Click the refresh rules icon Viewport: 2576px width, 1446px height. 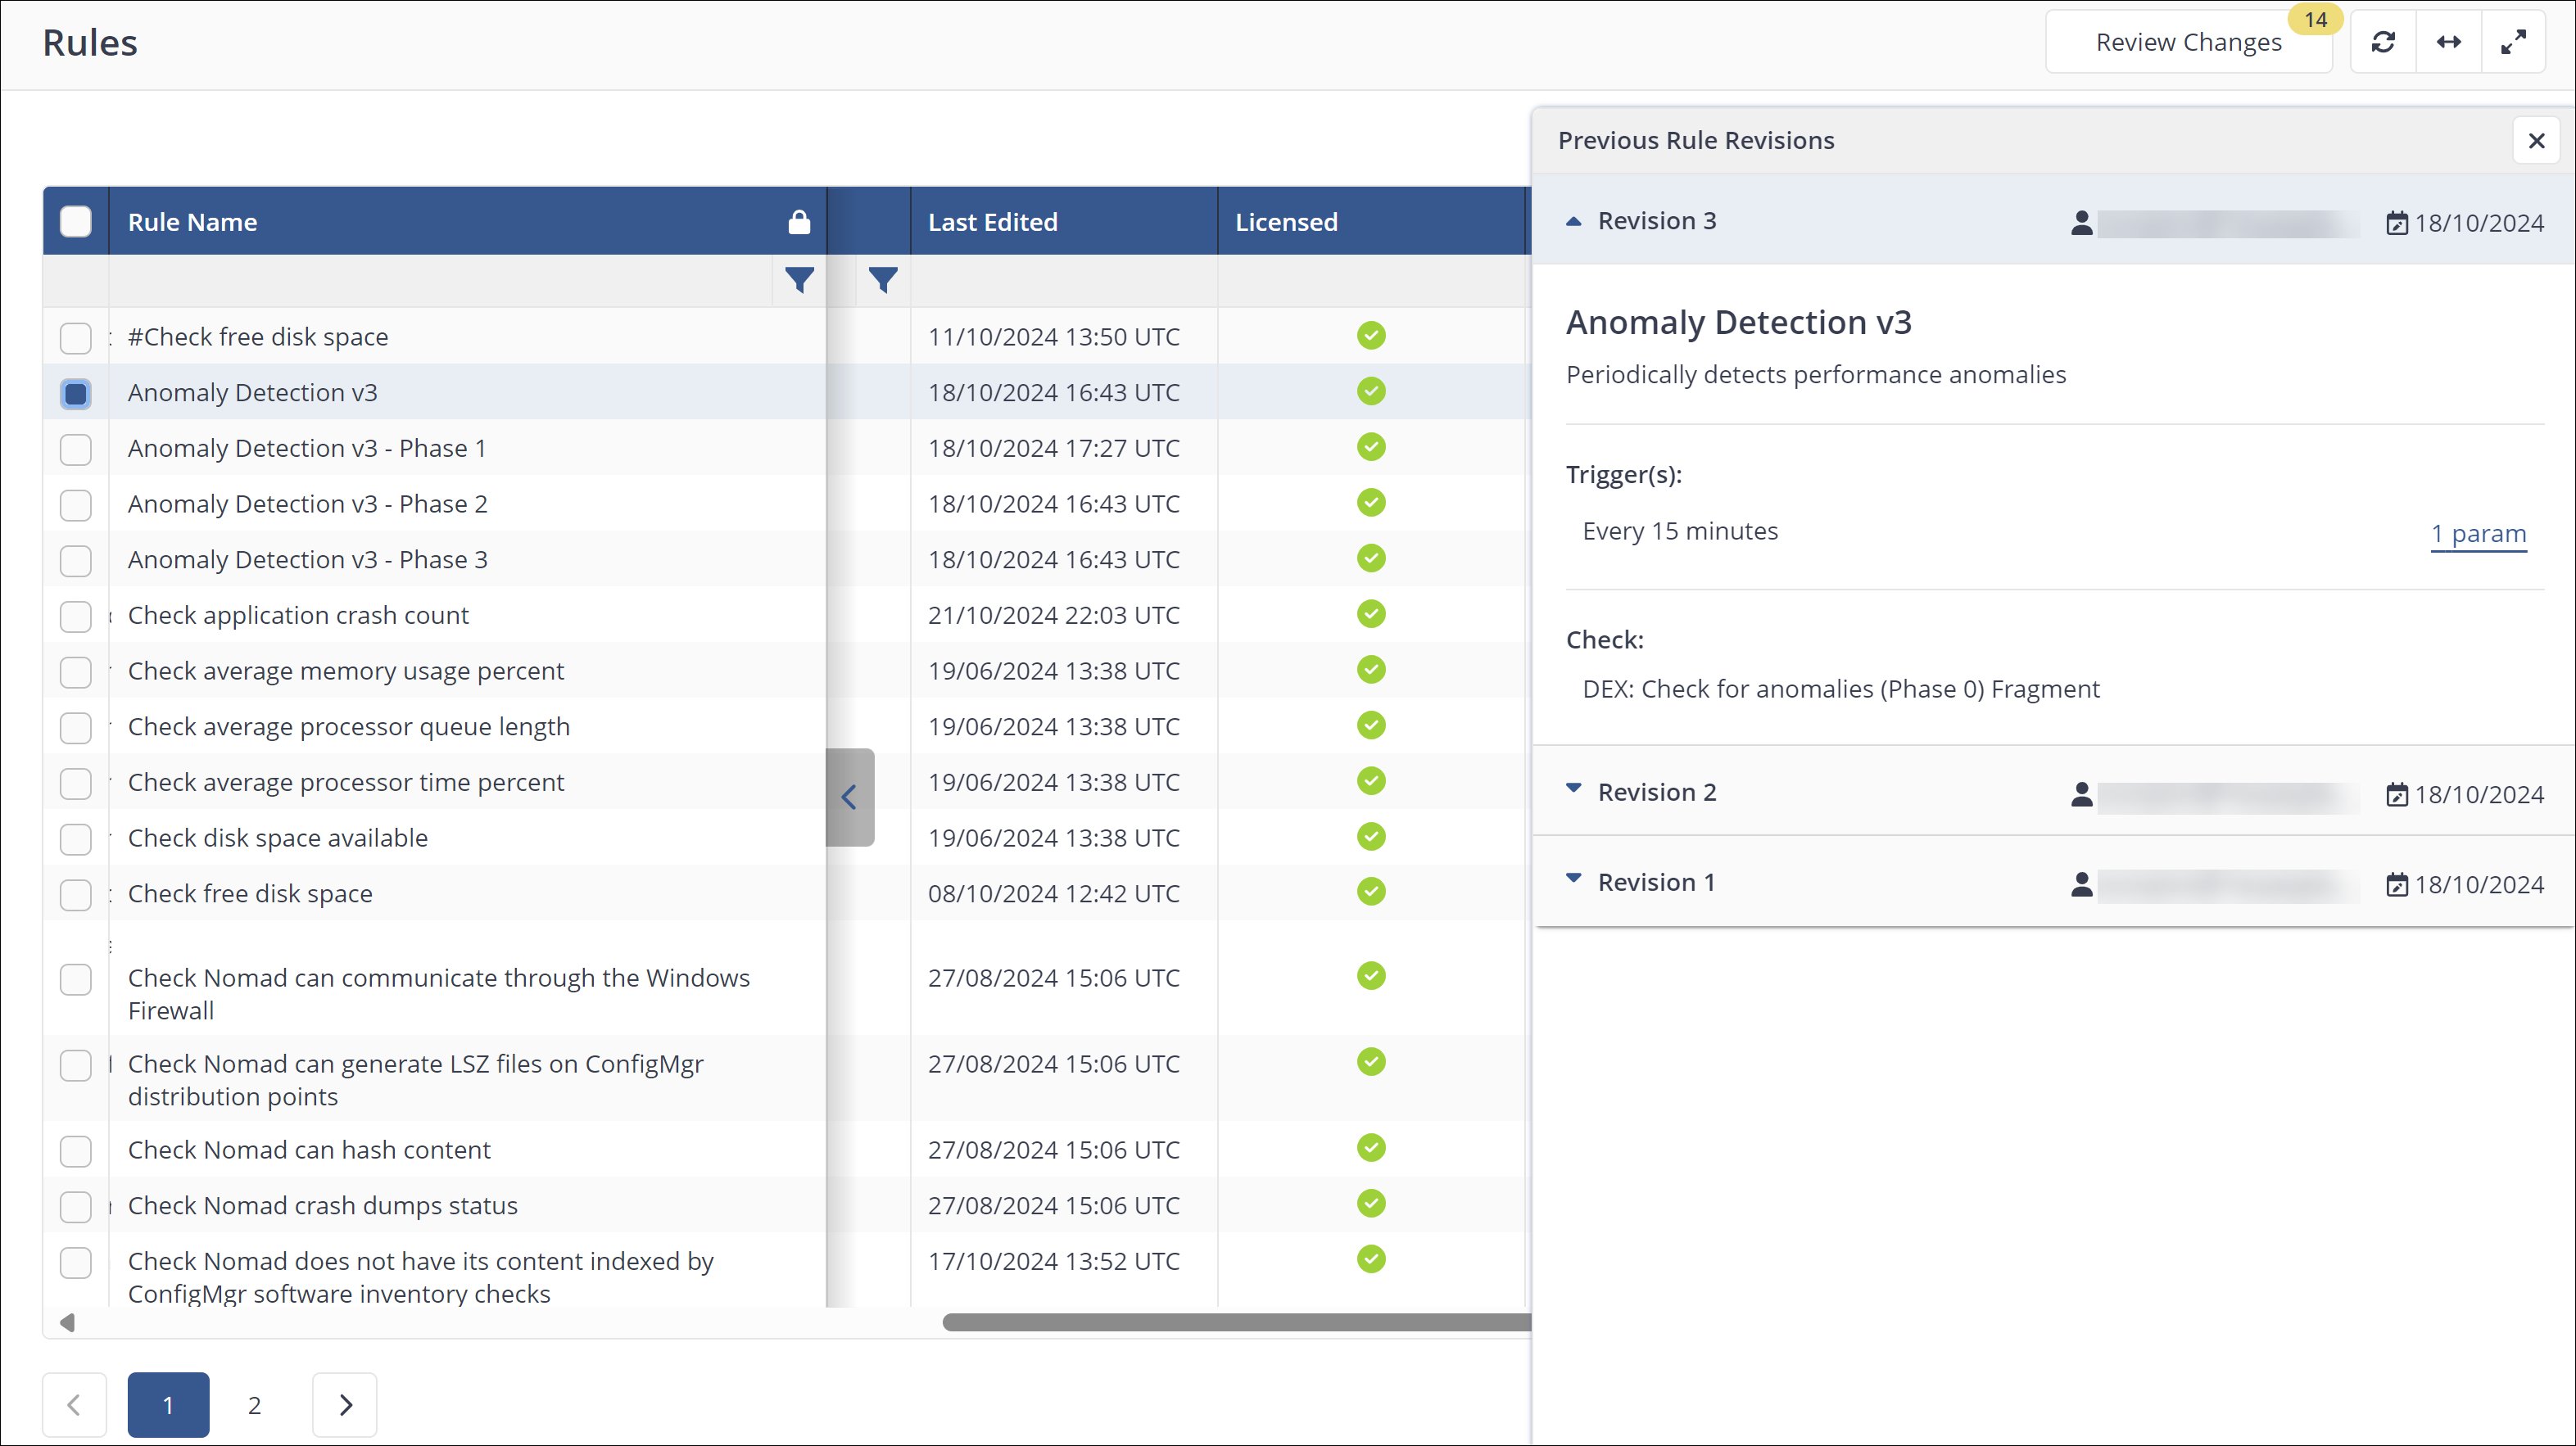pos(2383,42)
